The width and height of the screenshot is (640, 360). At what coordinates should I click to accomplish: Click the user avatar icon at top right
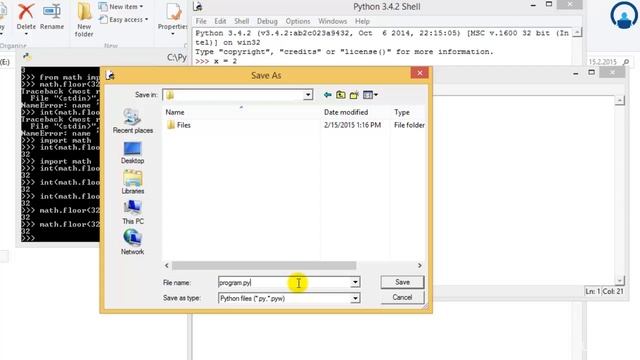click(x=624, y=15)
